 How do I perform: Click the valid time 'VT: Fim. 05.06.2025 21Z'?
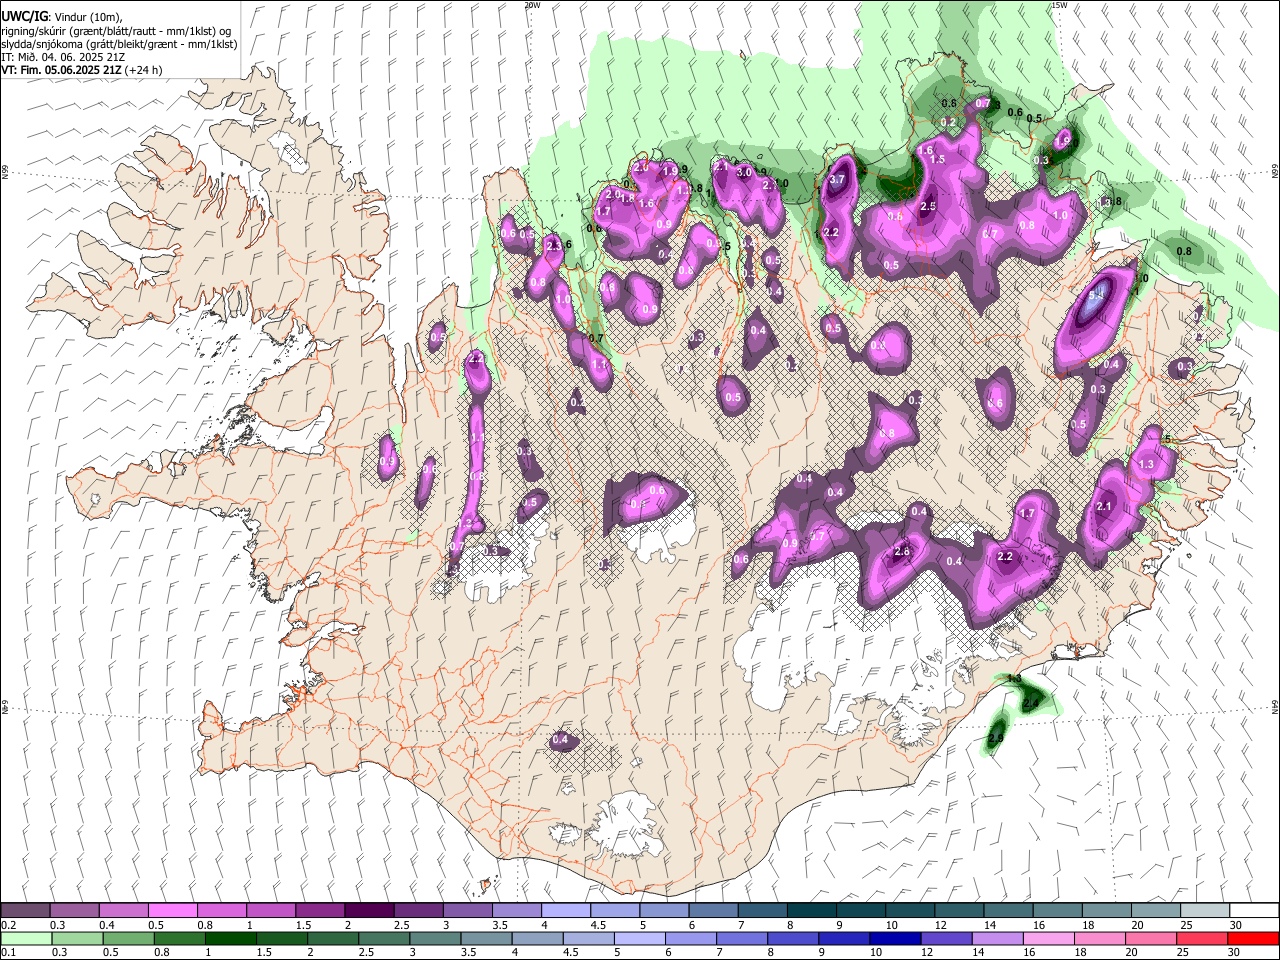pos(61,70)
